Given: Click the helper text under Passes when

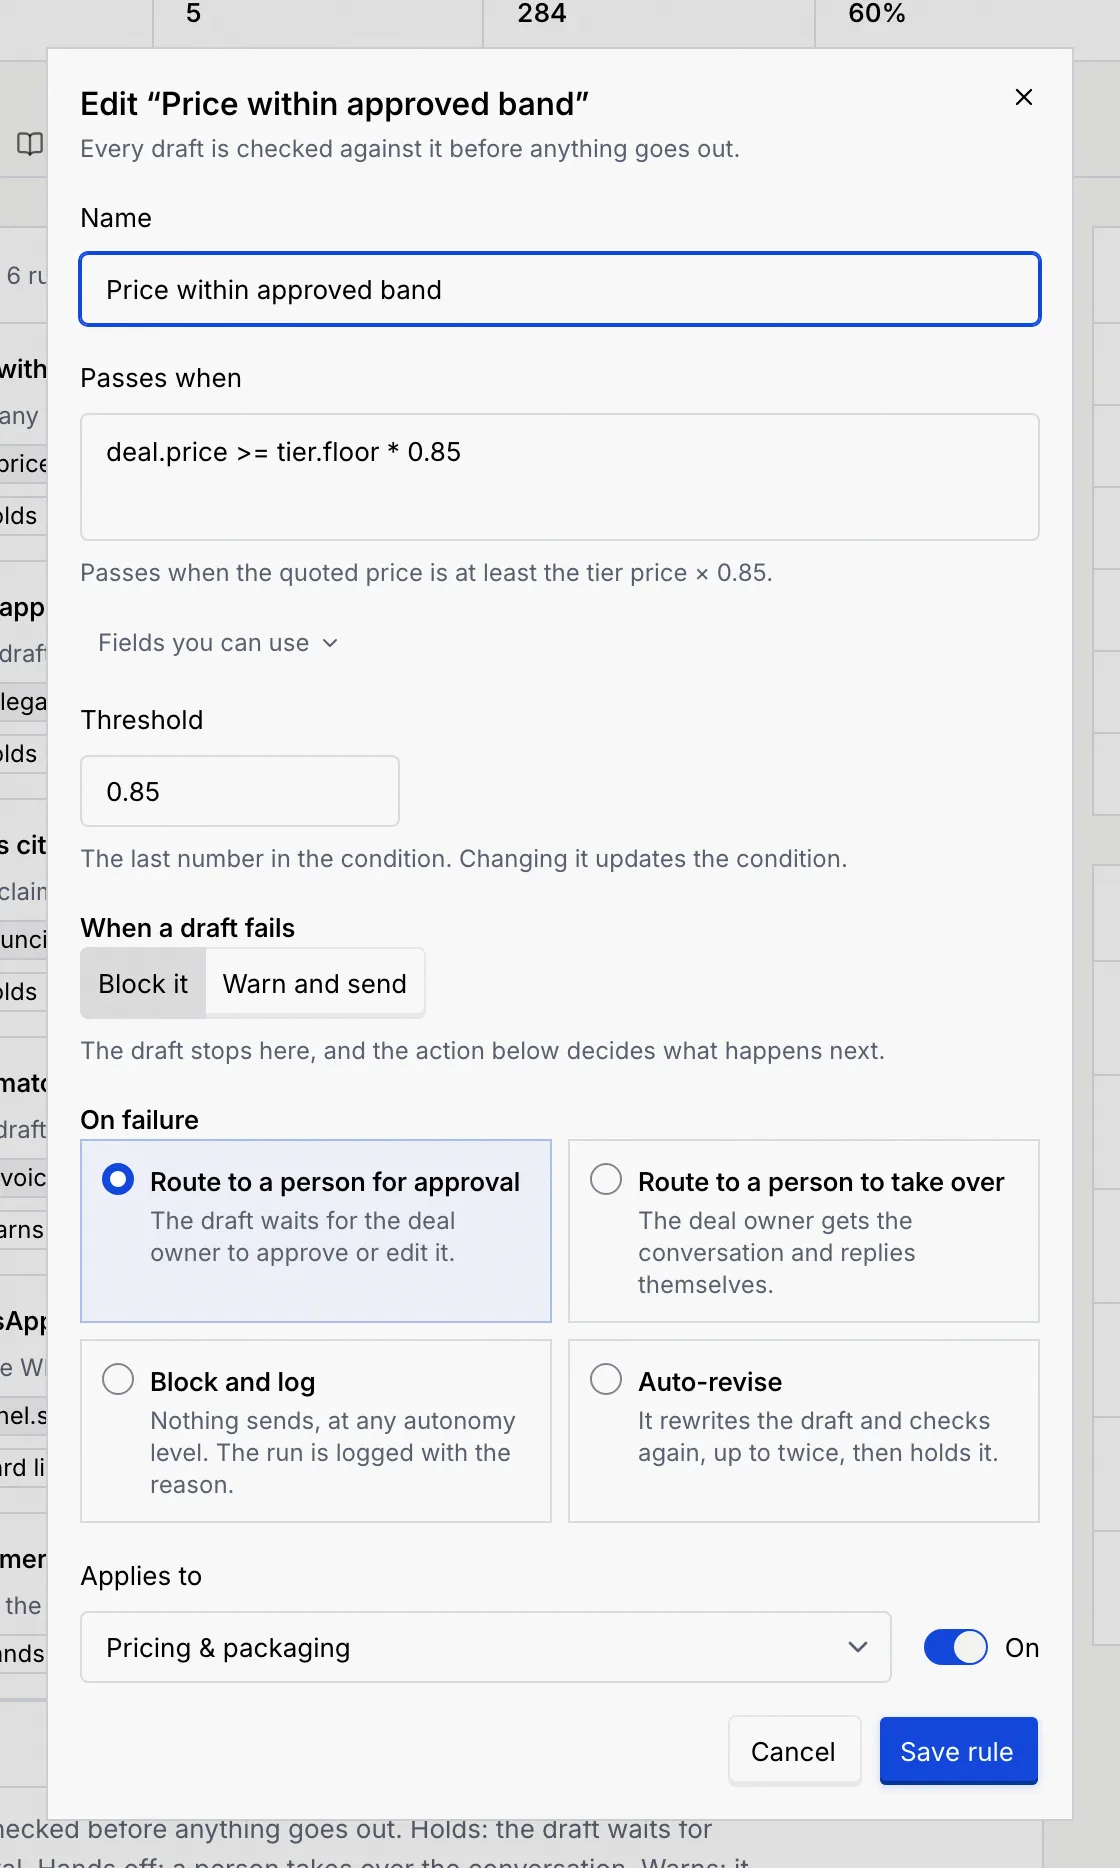Looking at the screenshot, I should point(426,573).
